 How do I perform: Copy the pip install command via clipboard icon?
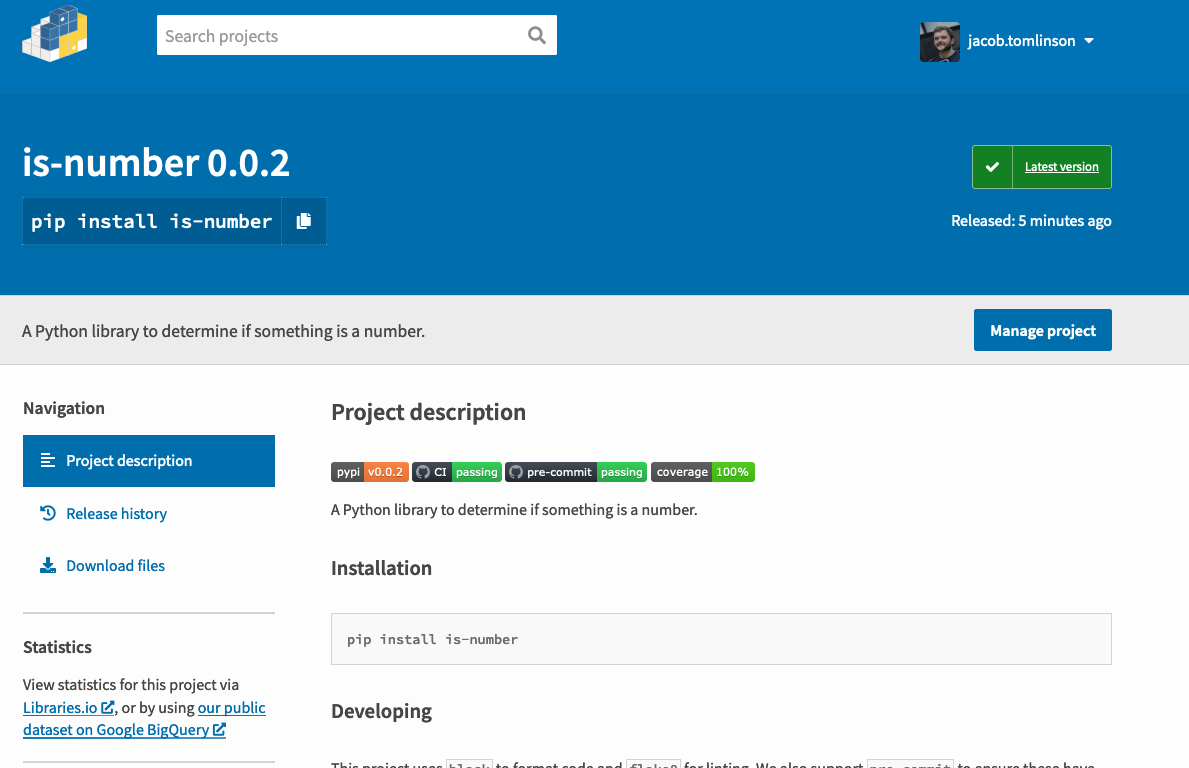pos(303,221)
